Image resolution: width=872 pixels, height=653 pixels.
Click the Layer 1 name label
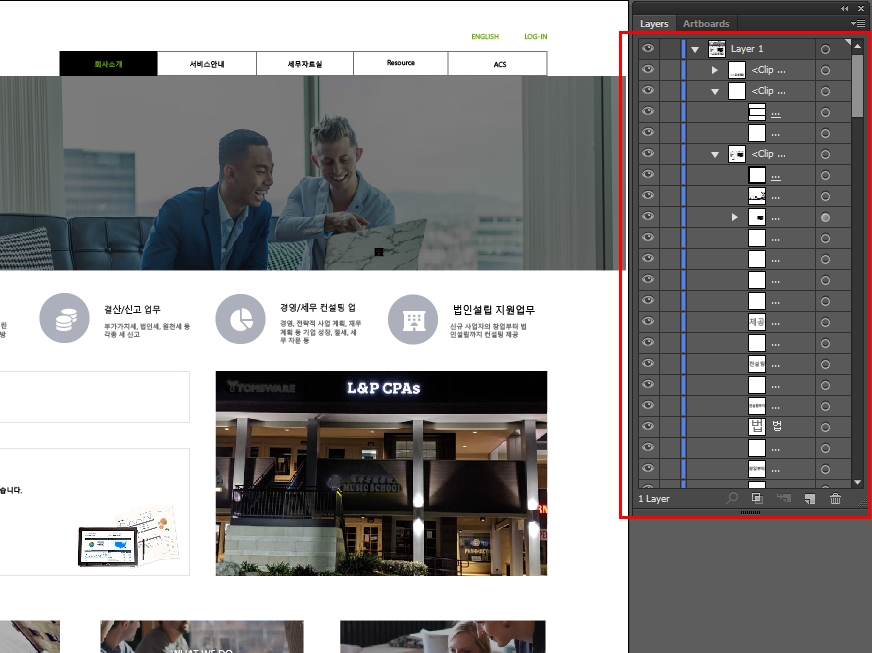point(747,49)
